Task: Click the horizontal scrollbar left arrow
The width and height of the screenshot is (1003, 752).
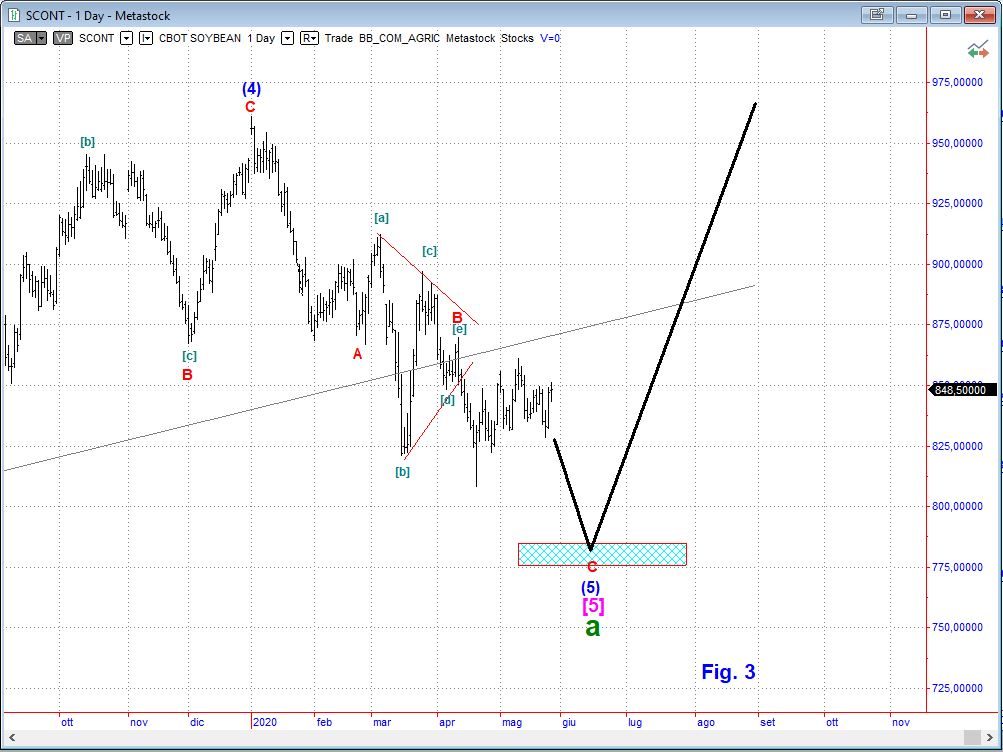Action: coord(10,737)
